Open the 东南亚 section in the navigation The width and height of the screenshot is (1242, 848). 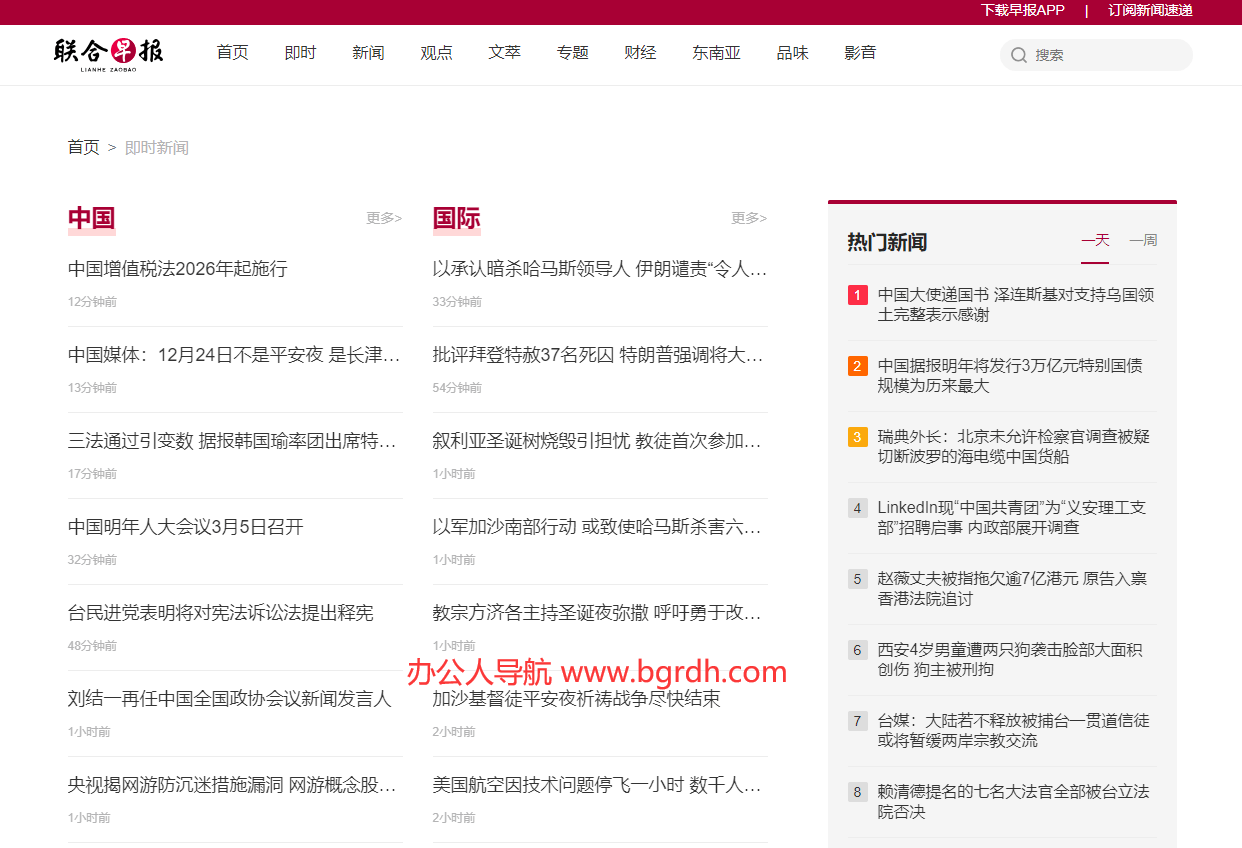point(716,53)
